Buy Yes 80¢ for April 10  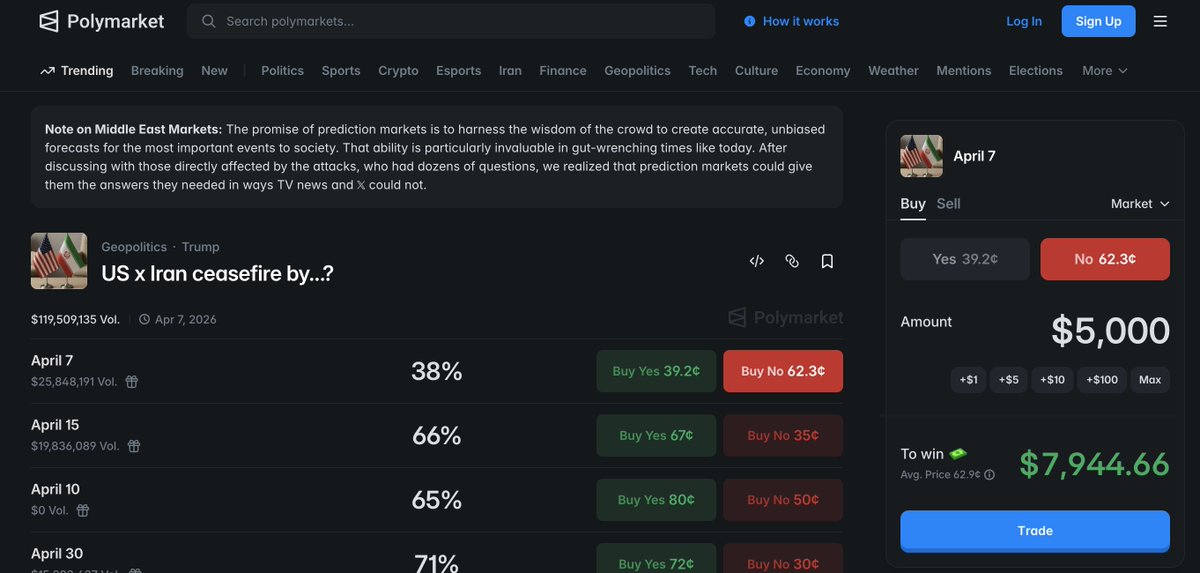(656, 500)
